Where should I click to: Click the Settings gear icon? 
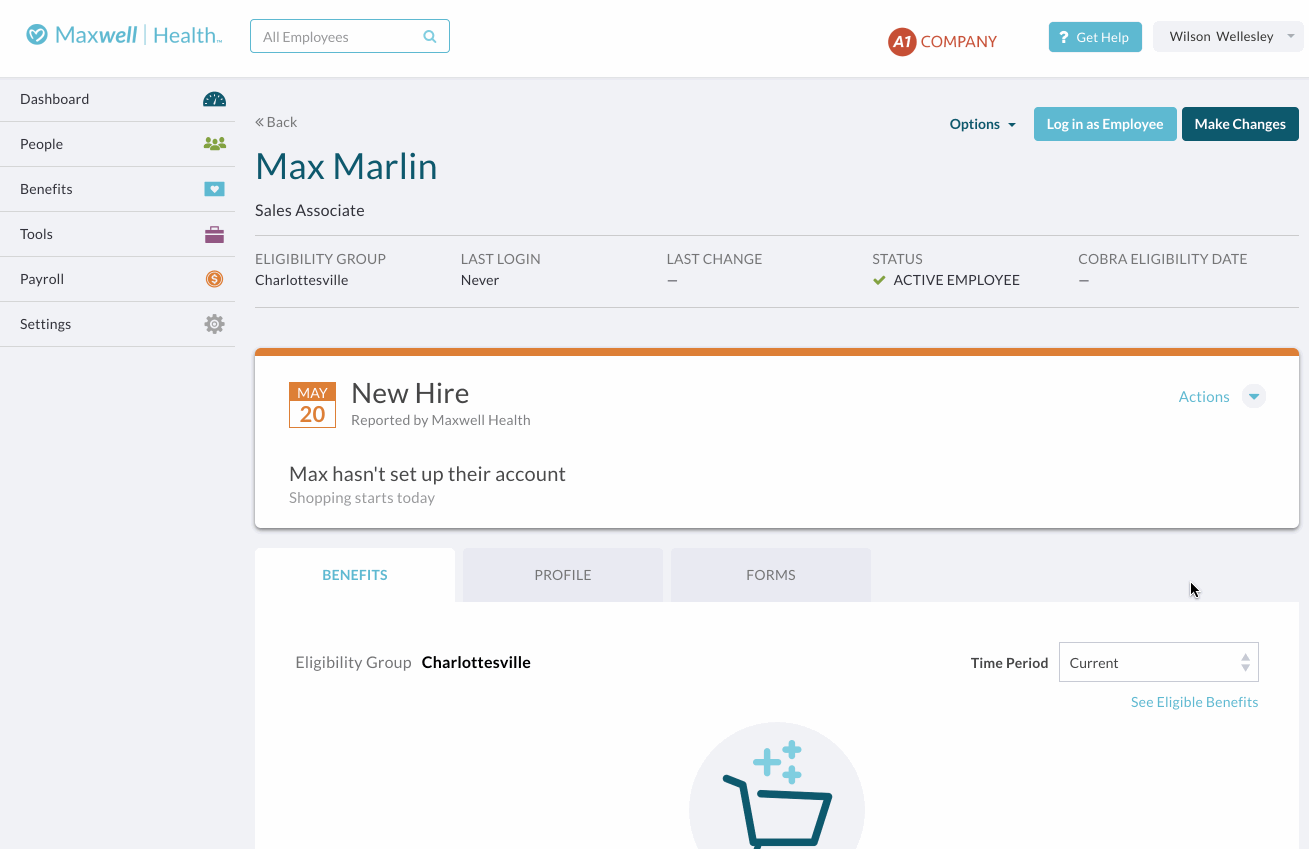pyautogui.click(x=214, y=324)
